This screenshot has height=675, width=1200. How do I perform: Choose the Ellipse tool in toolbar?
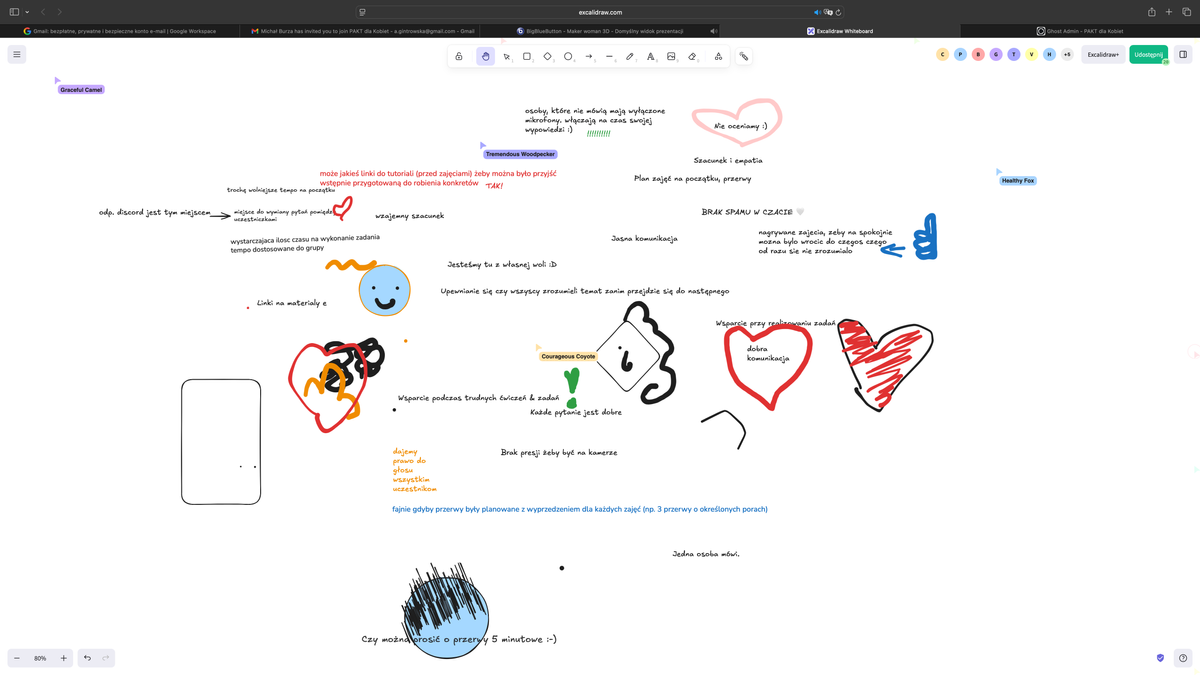pos(568,57)
